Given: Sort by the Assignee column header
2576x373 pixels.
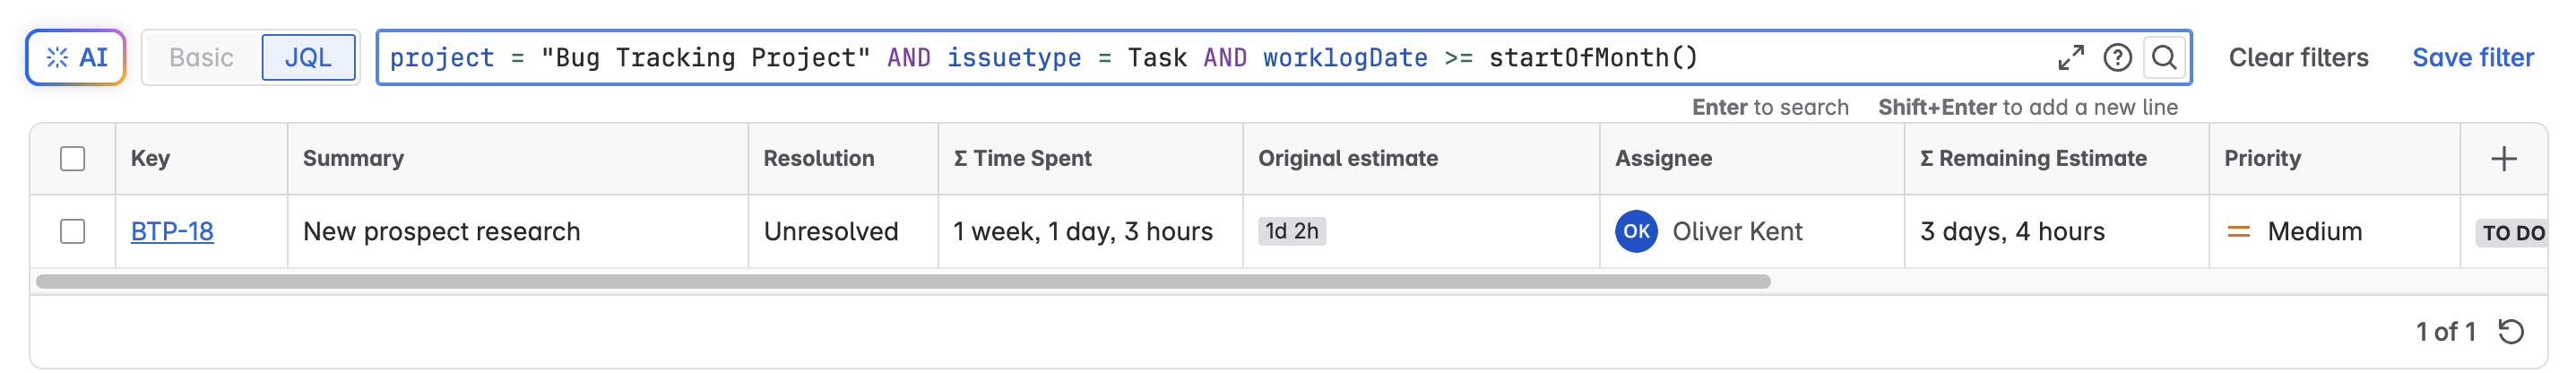Looking at the screenshot, I should coord(1663,159).
